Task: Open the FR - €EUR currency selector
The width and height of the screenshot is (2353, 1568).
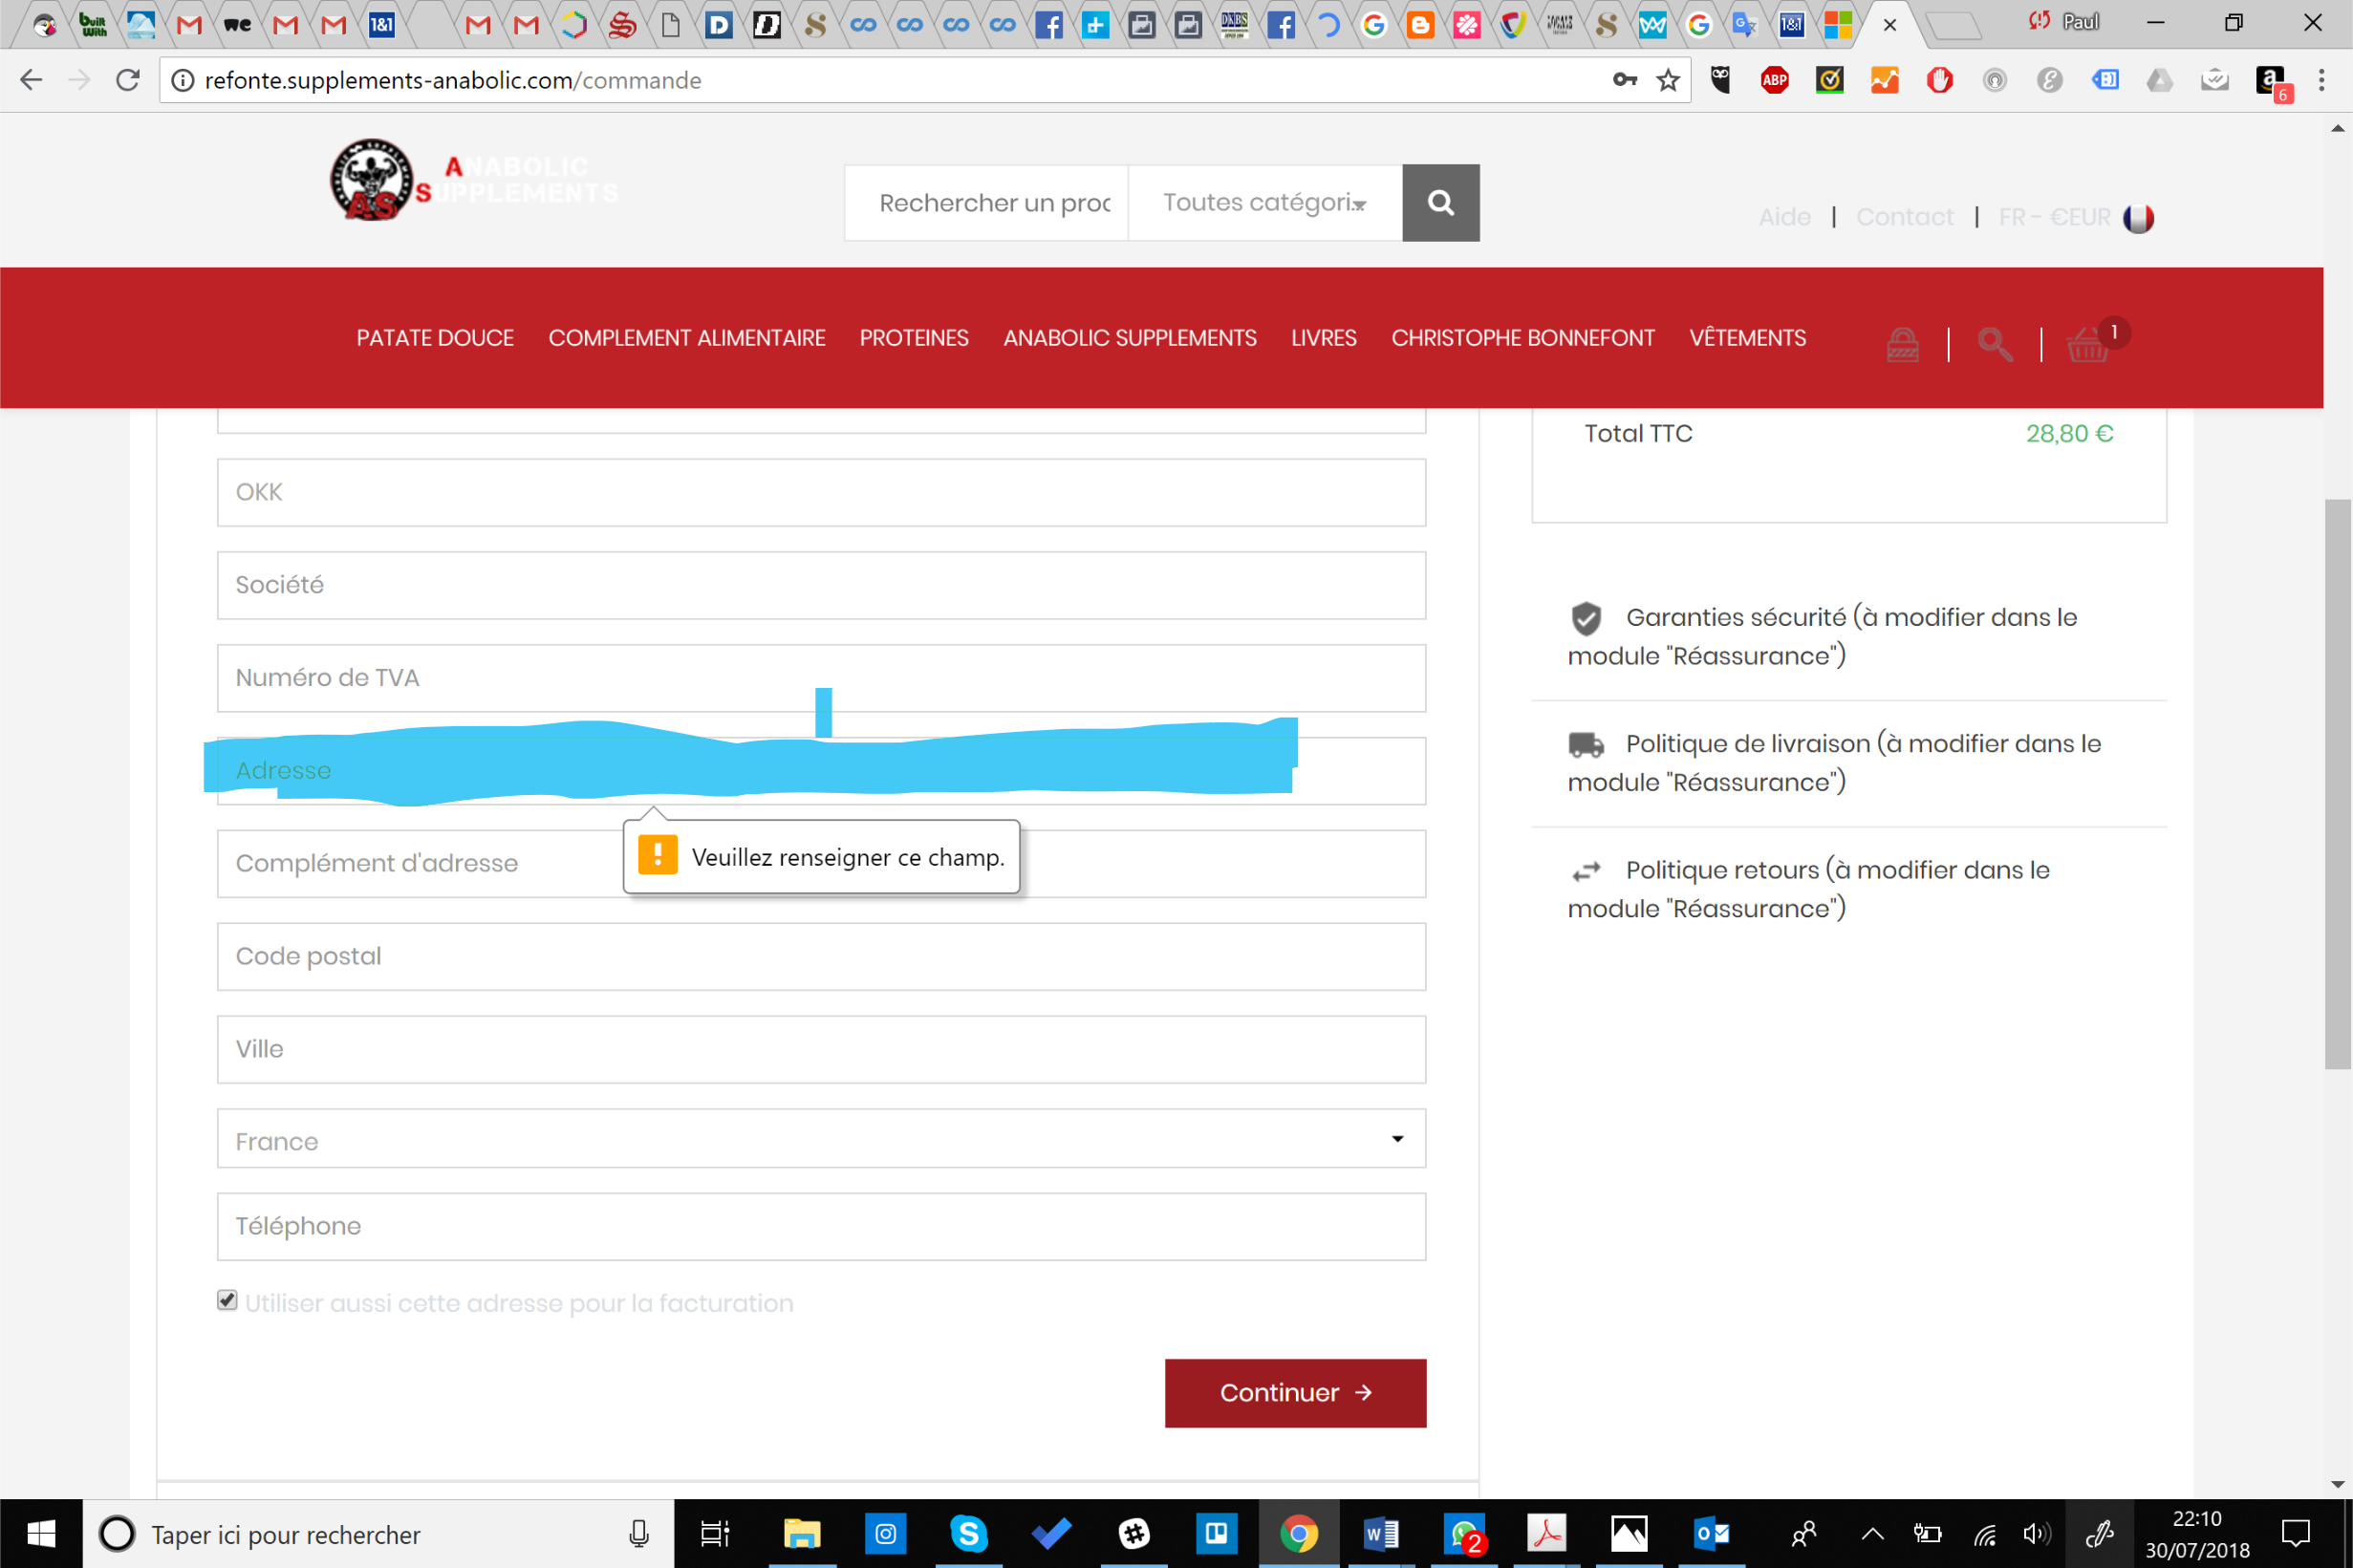Action: pos(2054,218)
